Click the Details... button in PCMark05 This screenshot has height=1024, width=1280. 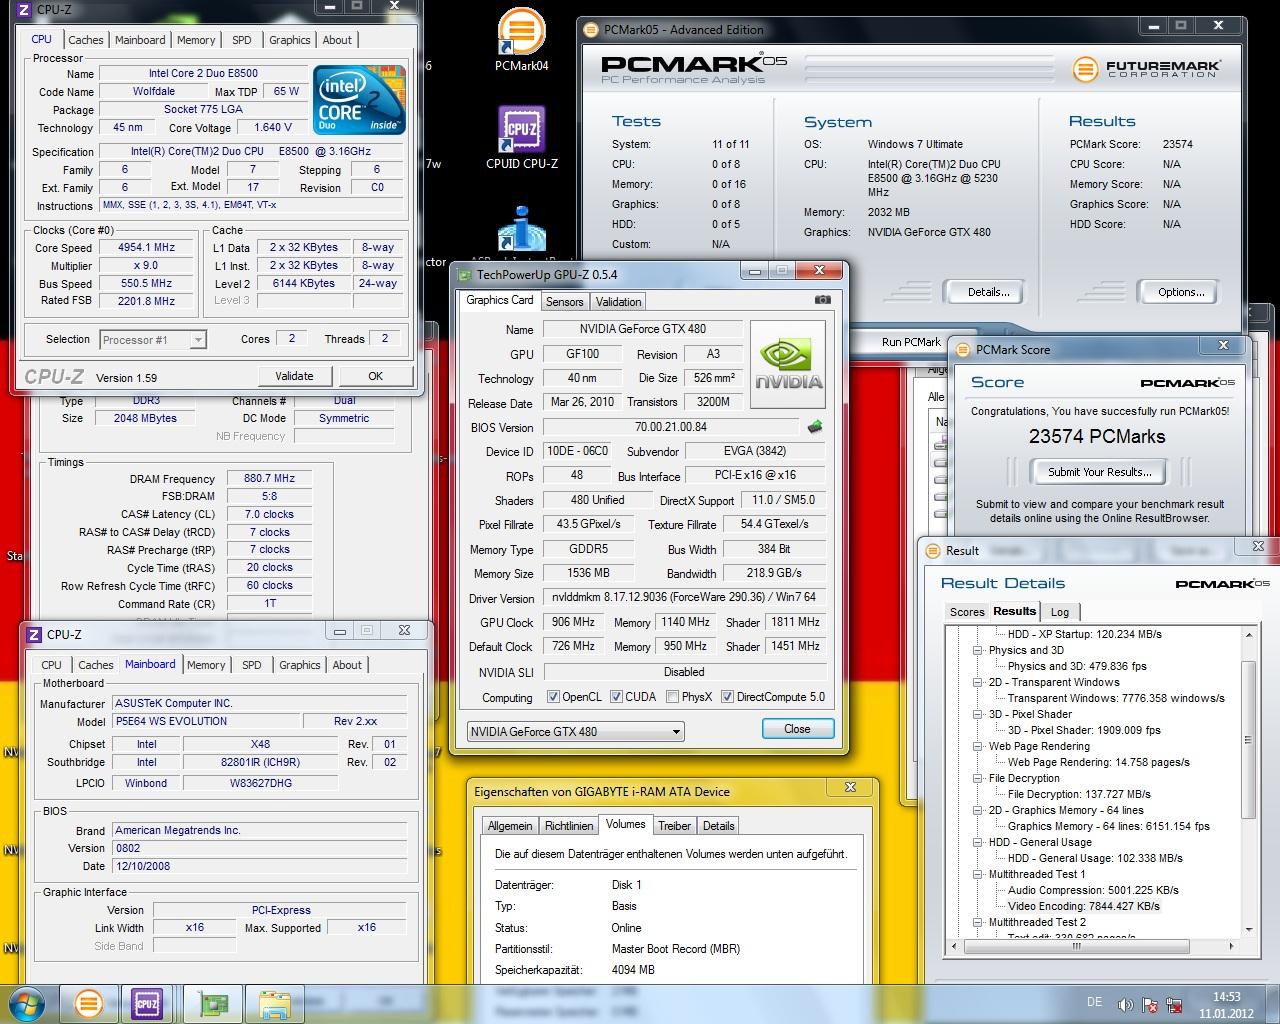pos(988,292)
